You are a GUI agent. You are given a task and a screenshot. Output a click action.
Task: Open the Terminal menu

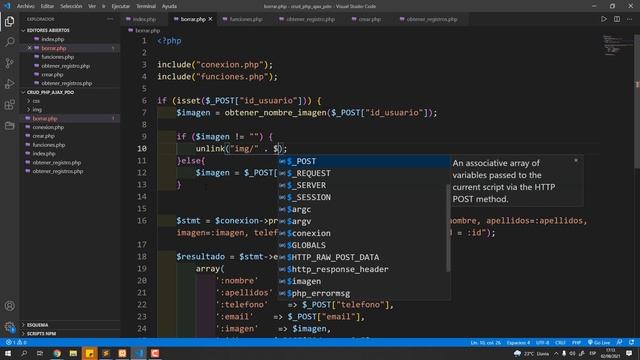point(146,6)
